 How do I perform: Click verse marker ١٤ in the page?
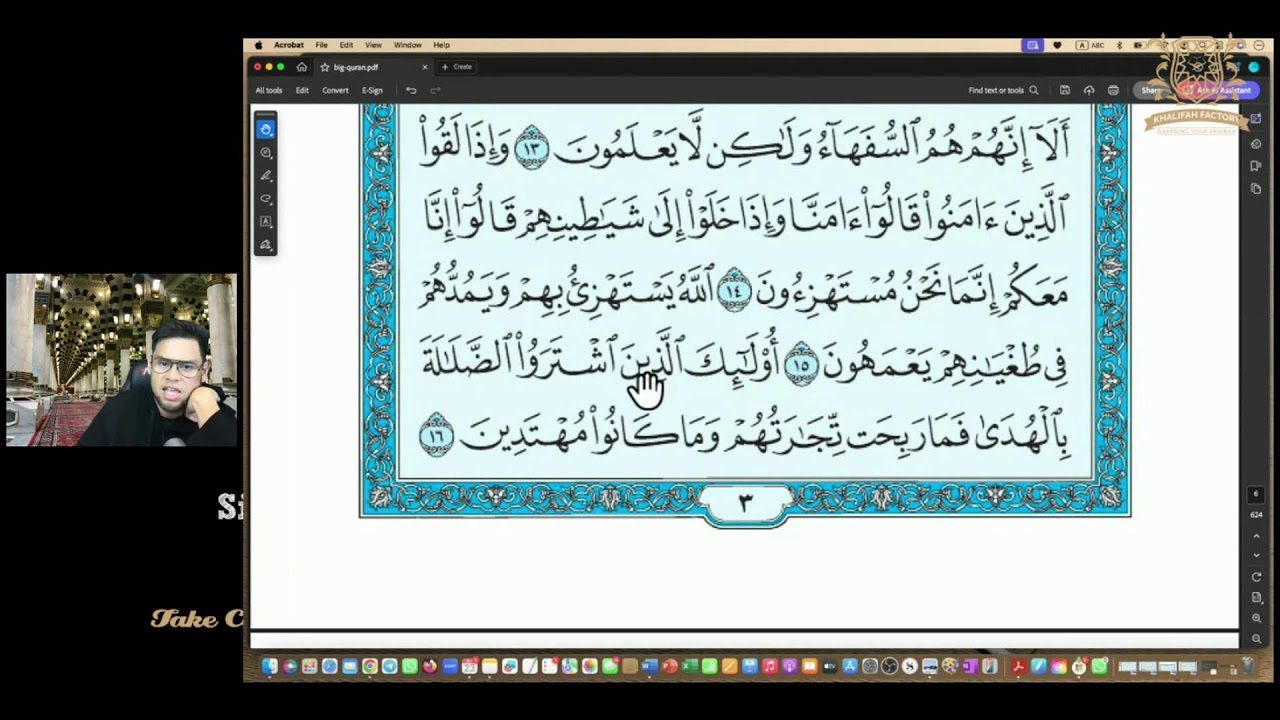click(735, 291)
